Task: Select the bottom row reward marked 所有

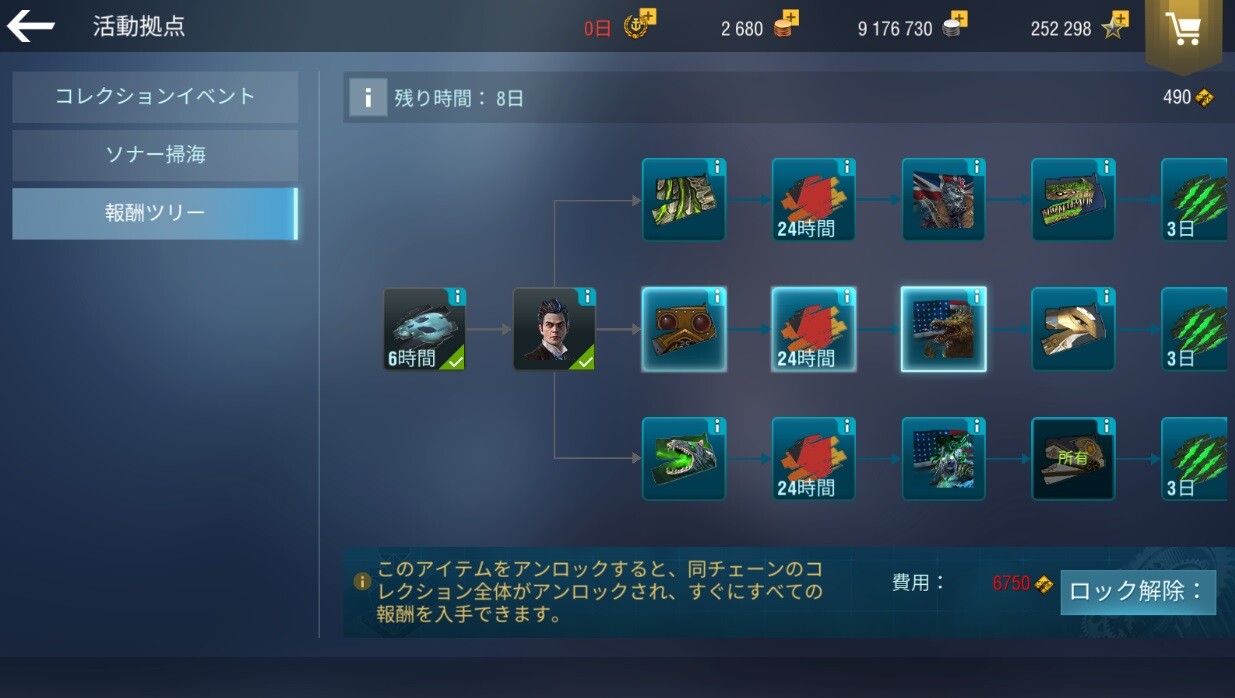Action: click(x=1073, y=459)
